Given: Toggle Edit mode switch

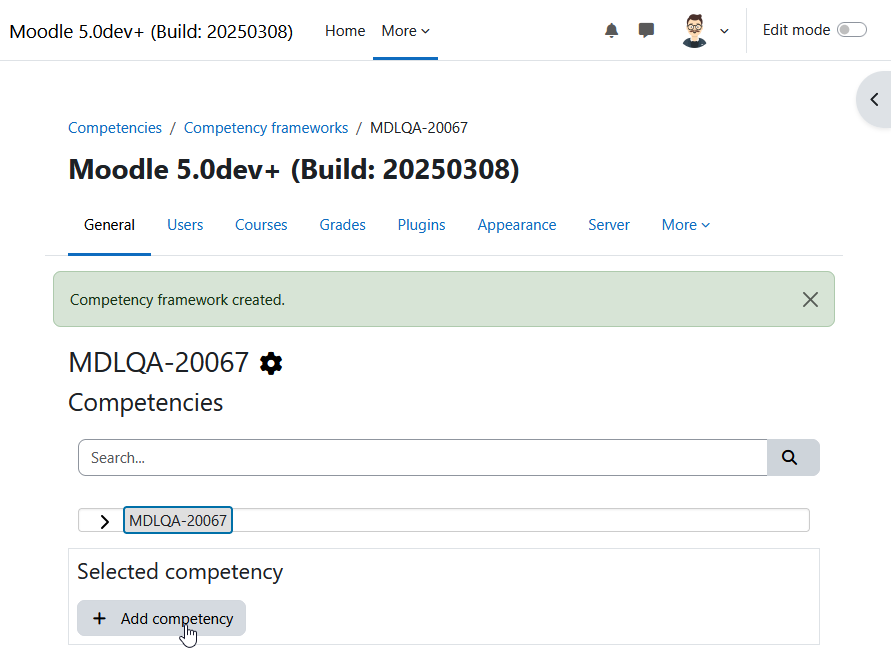Looking at the screenshot, I should point(851,30).
